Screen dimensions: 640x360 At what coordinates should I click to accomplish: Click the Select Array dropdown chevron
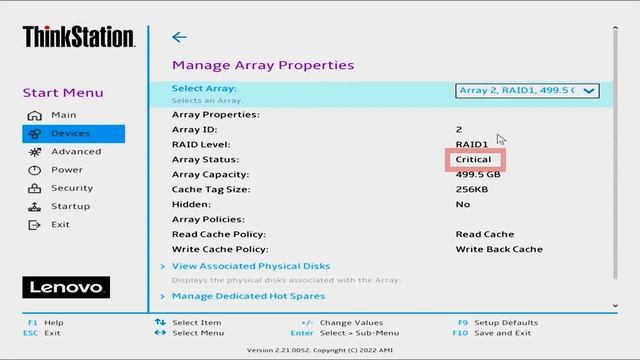[x=589, y=91]
